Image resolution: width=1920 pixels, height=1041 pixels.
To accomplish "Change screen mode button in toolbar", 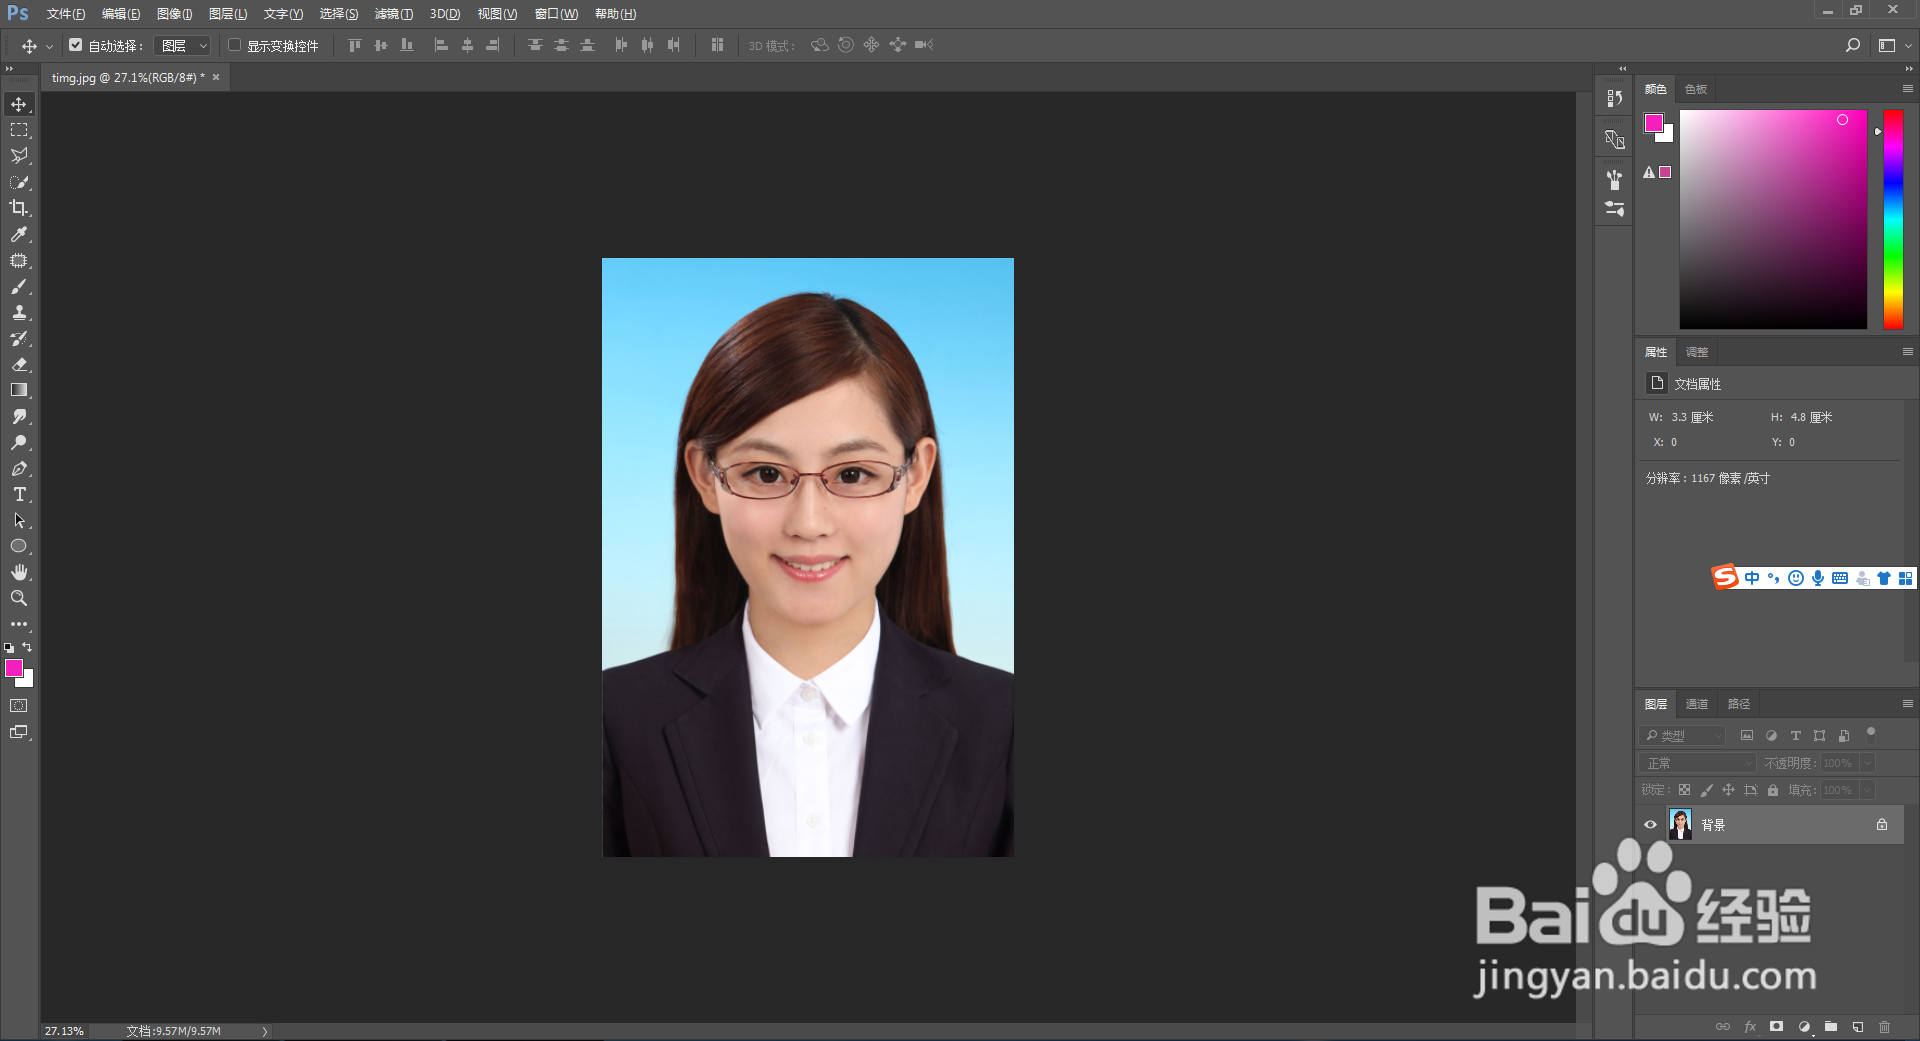I will tap(19, 732).
